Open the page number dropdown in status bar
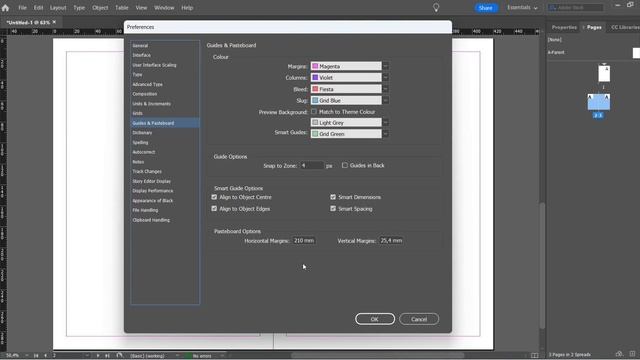 [87, 356]
